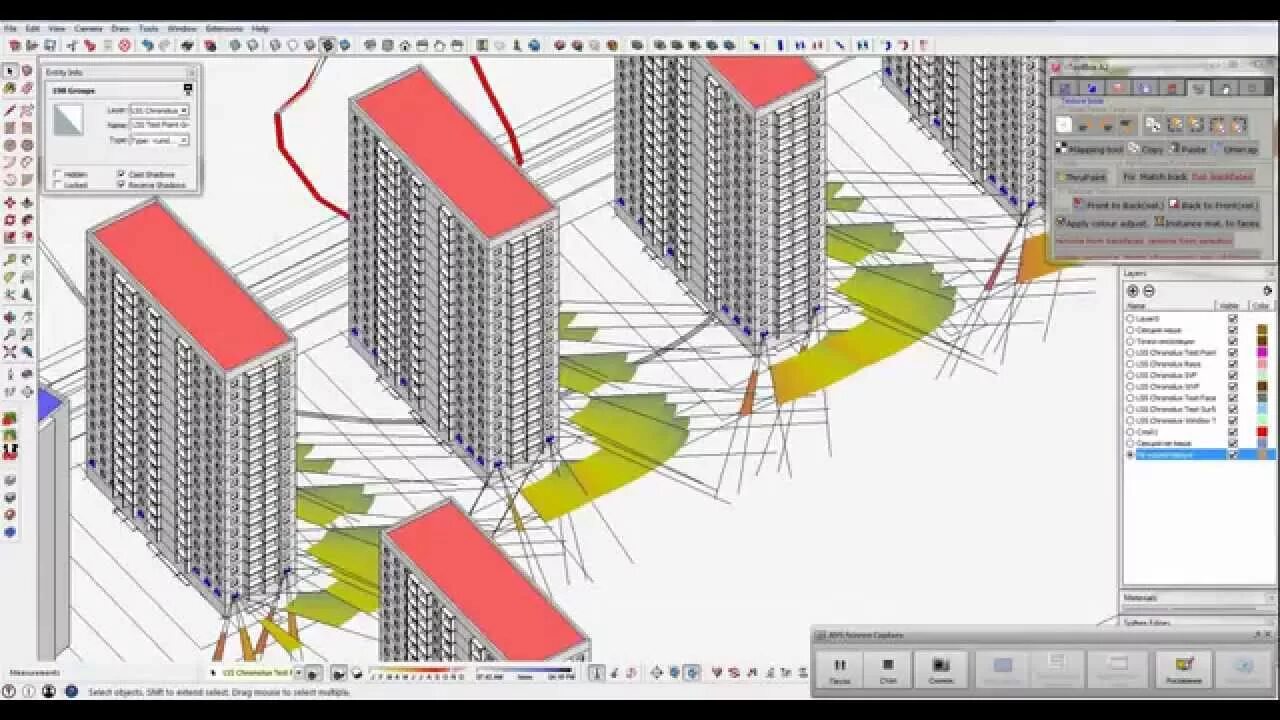The image size is (1280, 720).
Task: Expand Entity Info details arrow
Action: pos(187,89)
